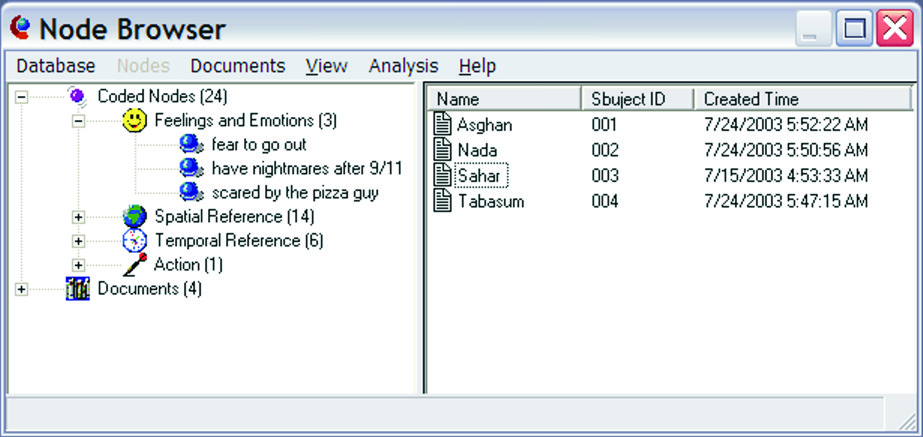Viewport: 923px width, 437px height.
Task: Click the Action node pin icon
Action: click(x=134, y=265)
